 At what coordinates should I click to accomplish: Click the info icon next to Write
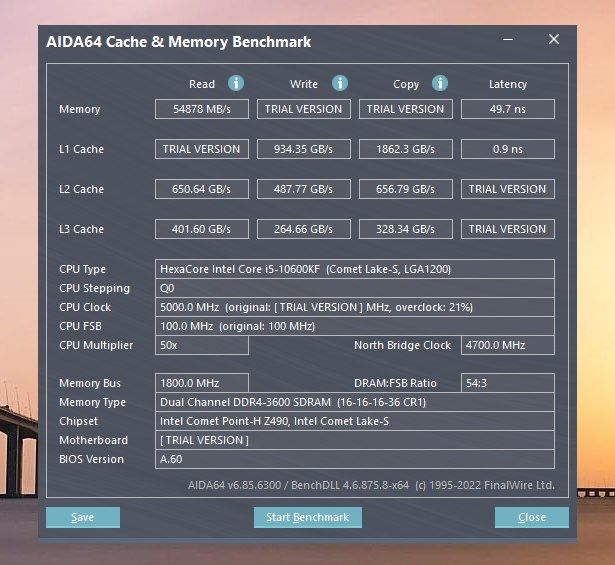[340, 83]
